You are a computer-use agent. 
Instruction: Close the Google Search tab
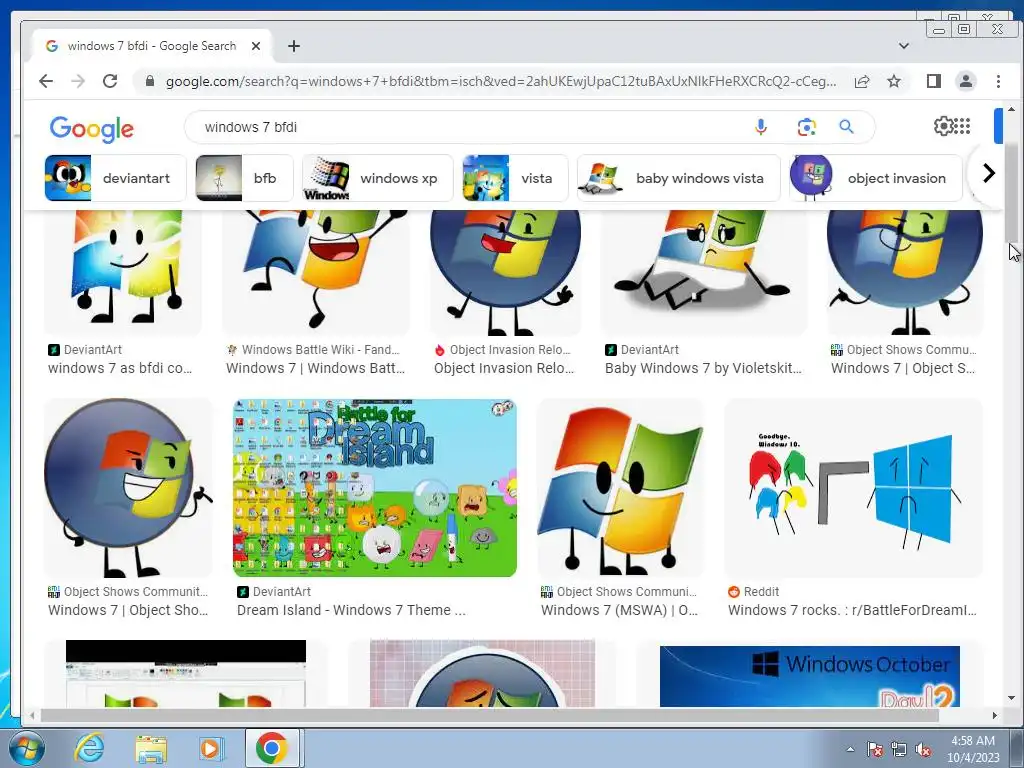click(256, 46)
